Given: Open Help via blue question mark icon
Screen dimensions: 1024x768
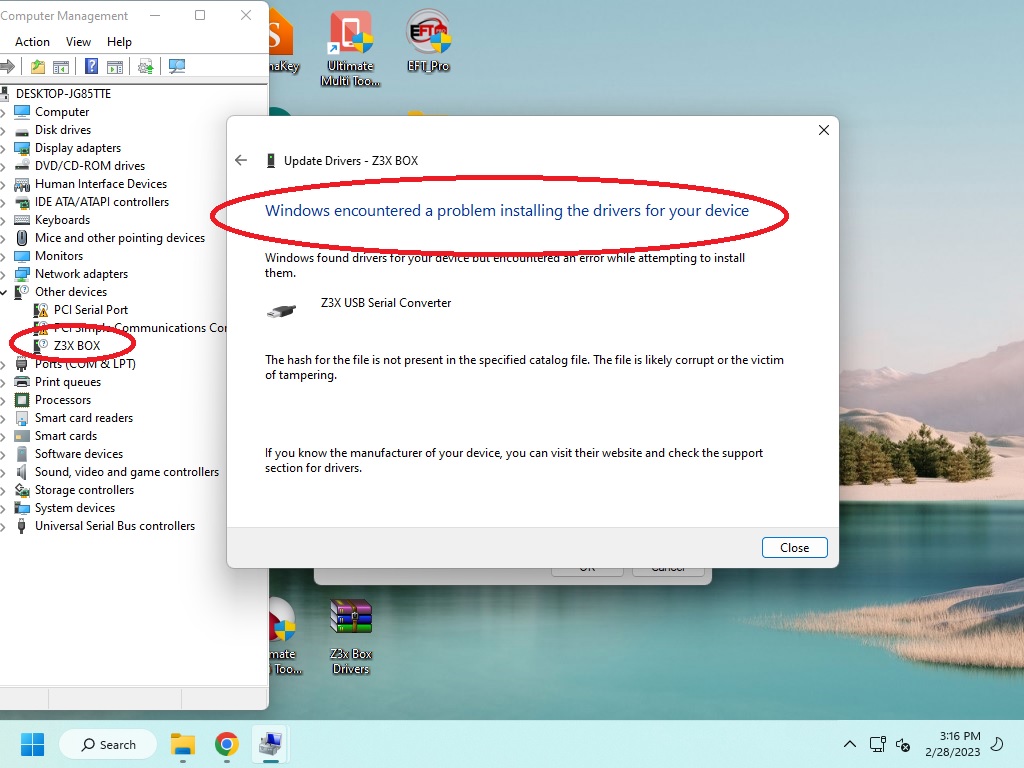Looking at the screenshot, I should click(x=91, y=66).
